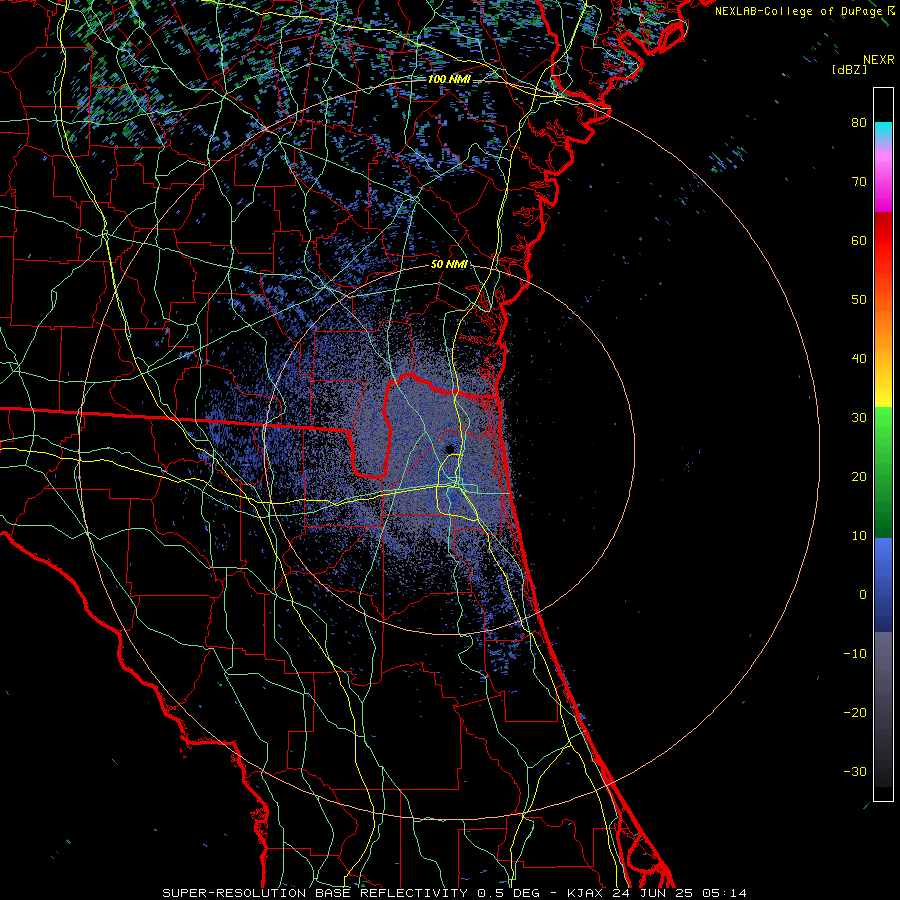The height and width of the screenshot is (900, 900).
Task: Click the cyan top segment of color bar
Action: click(x=883, y=131)
